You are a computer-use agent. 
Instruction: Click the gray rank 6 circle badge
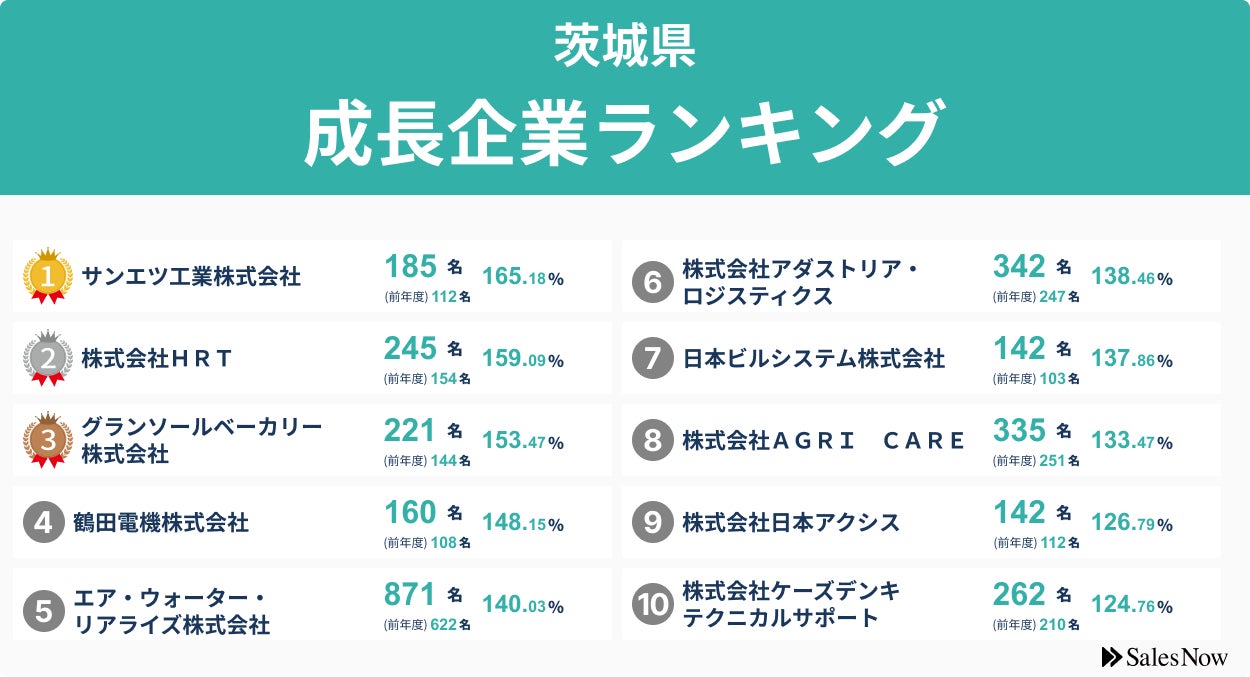pos(652,283)
